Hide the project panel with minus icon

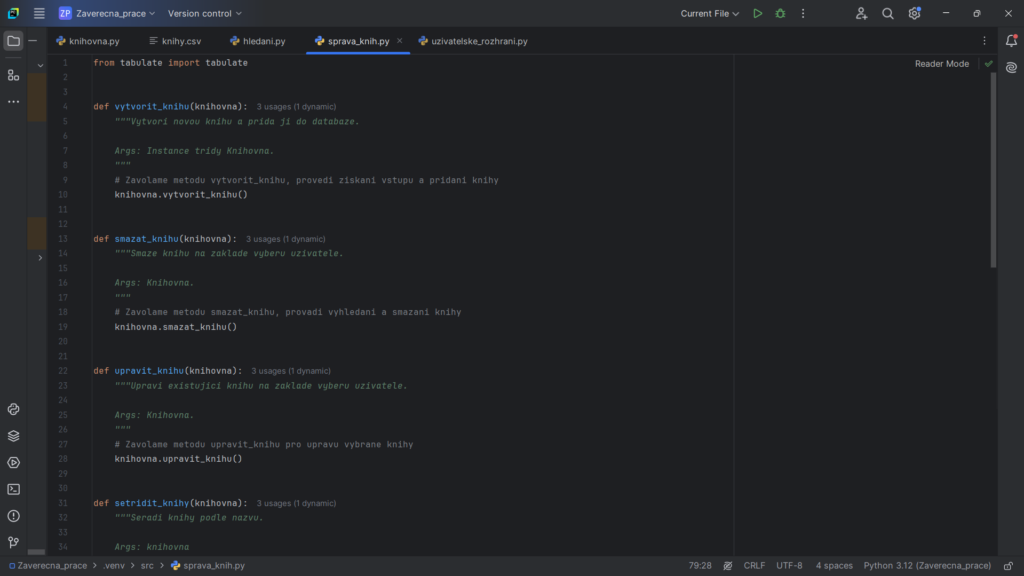click(x=33, y=41)
